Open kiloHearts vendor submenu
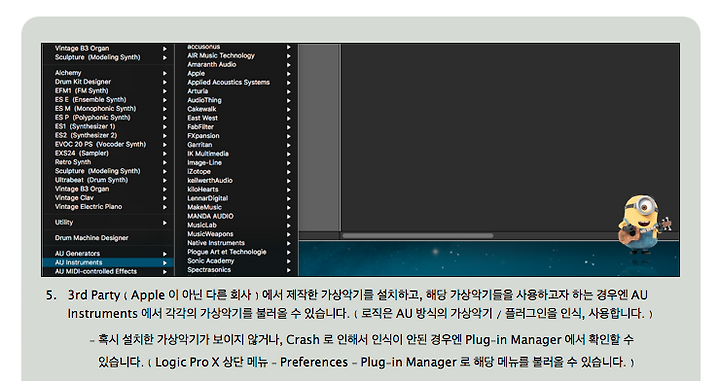The image size is (720, 381). click(x=237, y=189)
